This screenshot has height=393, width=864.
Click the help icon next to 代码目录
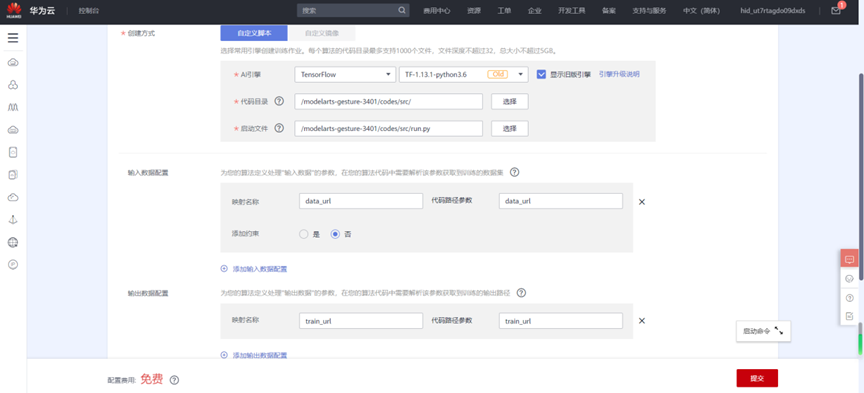click(279, 101)
